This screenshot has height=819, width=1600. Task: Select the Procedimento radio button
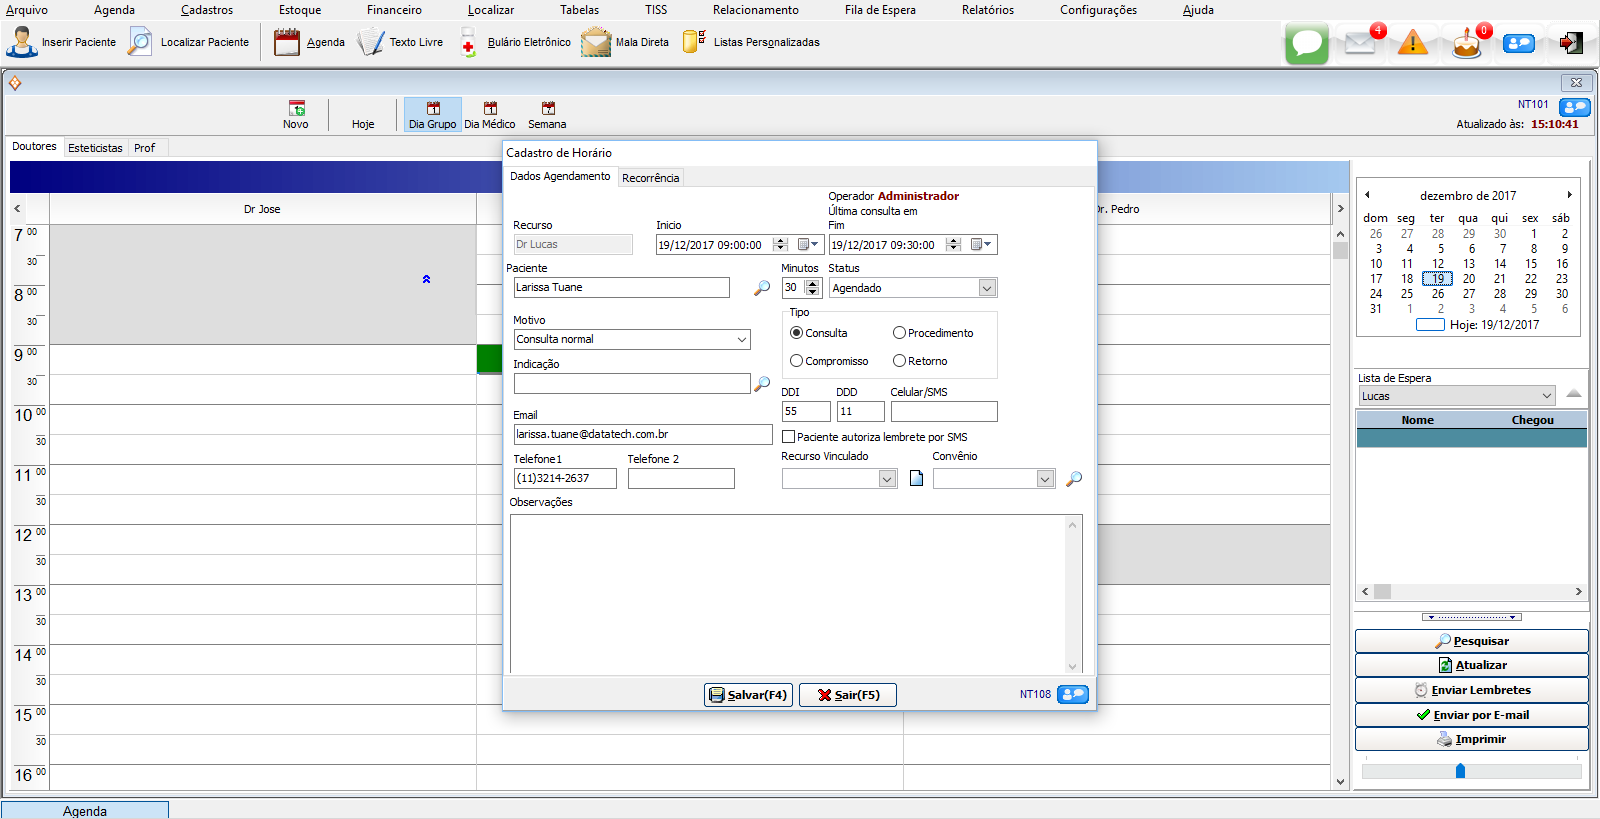(899, 333)
